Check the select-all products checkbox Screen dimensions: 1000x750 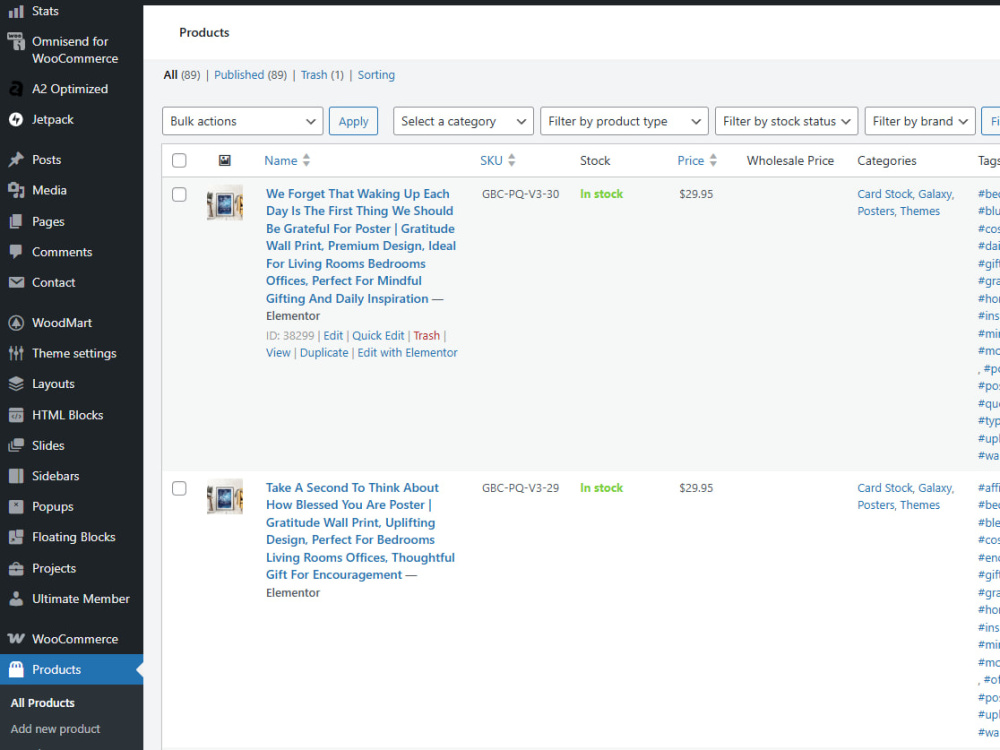[x=179, y=160]
